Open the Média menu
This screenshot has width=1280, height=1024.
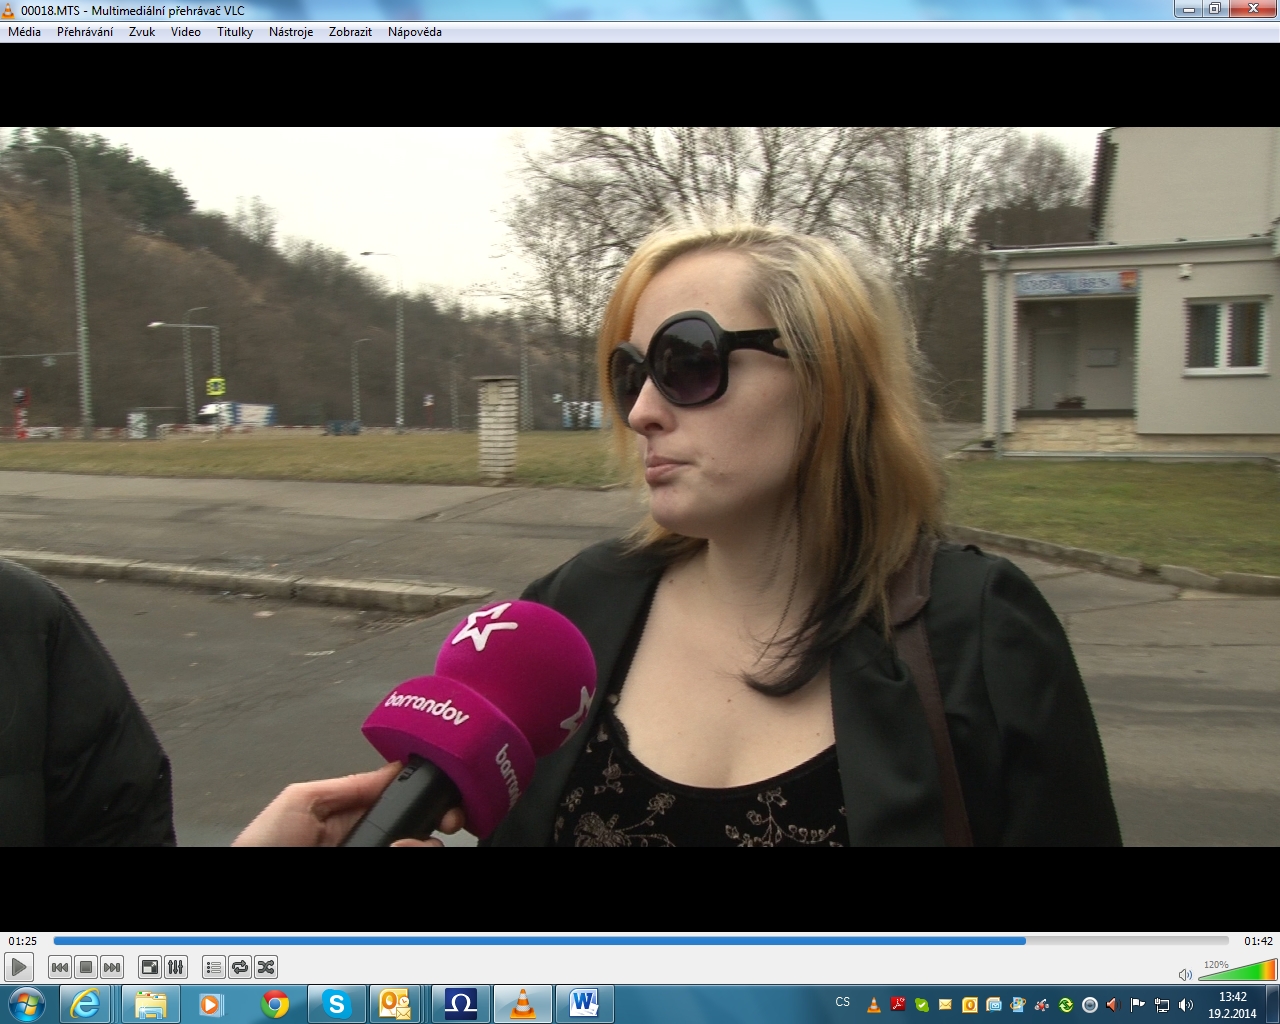pos(25,32)
